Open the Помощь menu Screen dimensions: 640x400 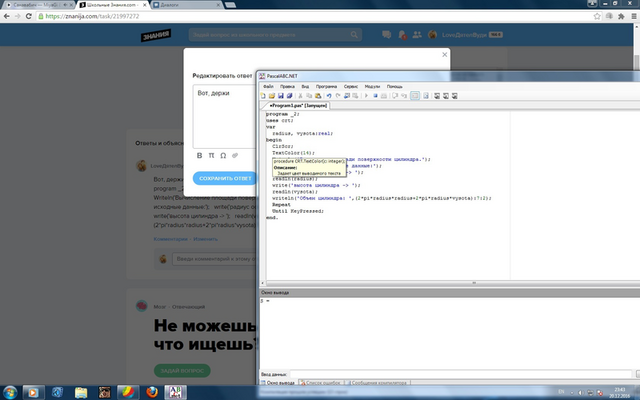pos(394,87)
